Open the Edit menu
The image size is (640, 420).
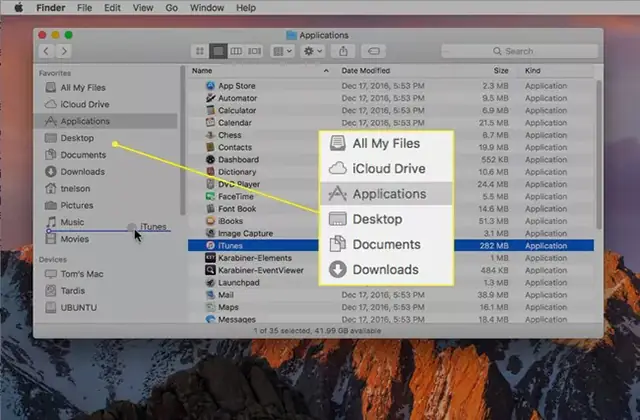click(112, 8)
